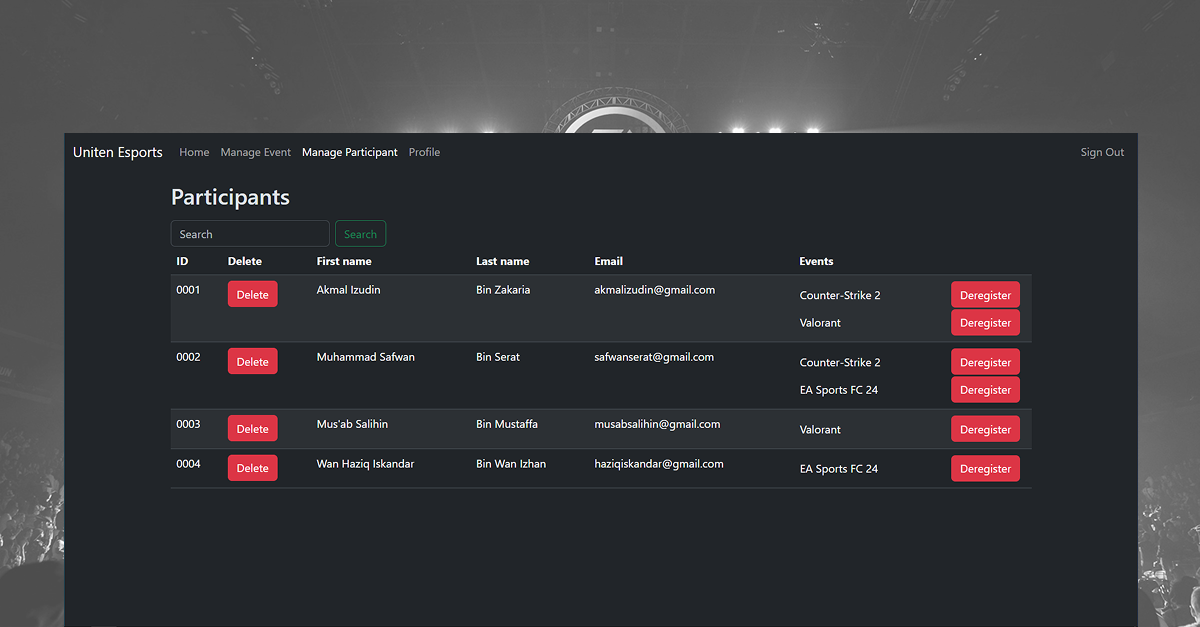Click the Email column header

point(608,261)
